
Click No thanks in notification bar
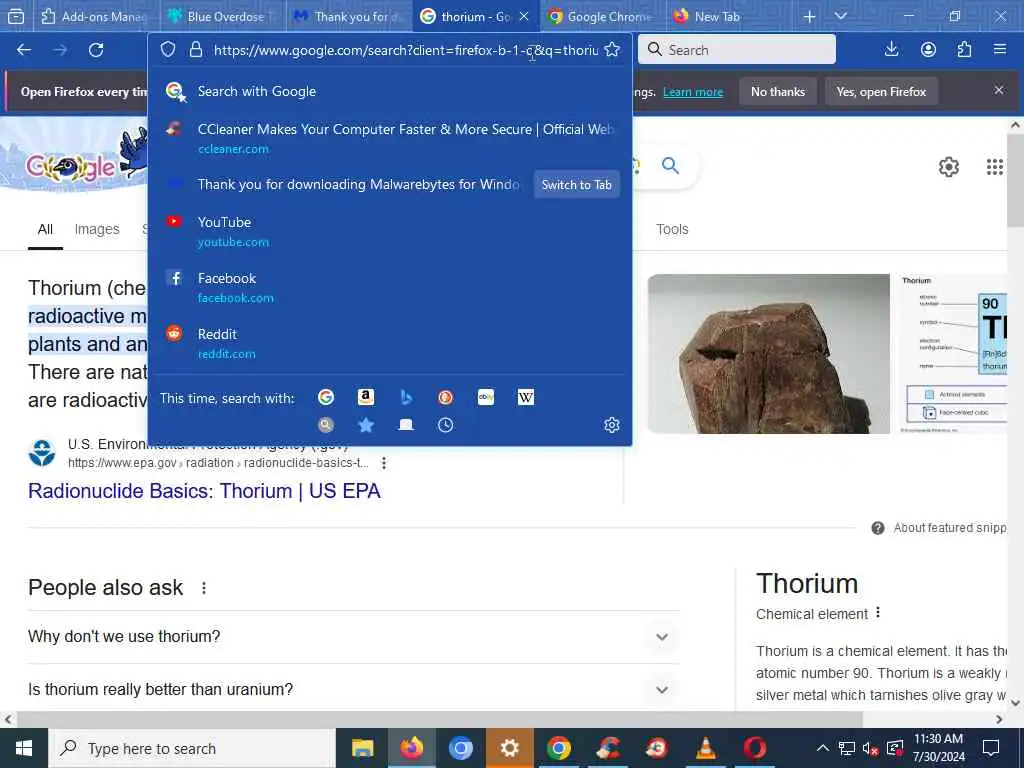pos(778,91)
